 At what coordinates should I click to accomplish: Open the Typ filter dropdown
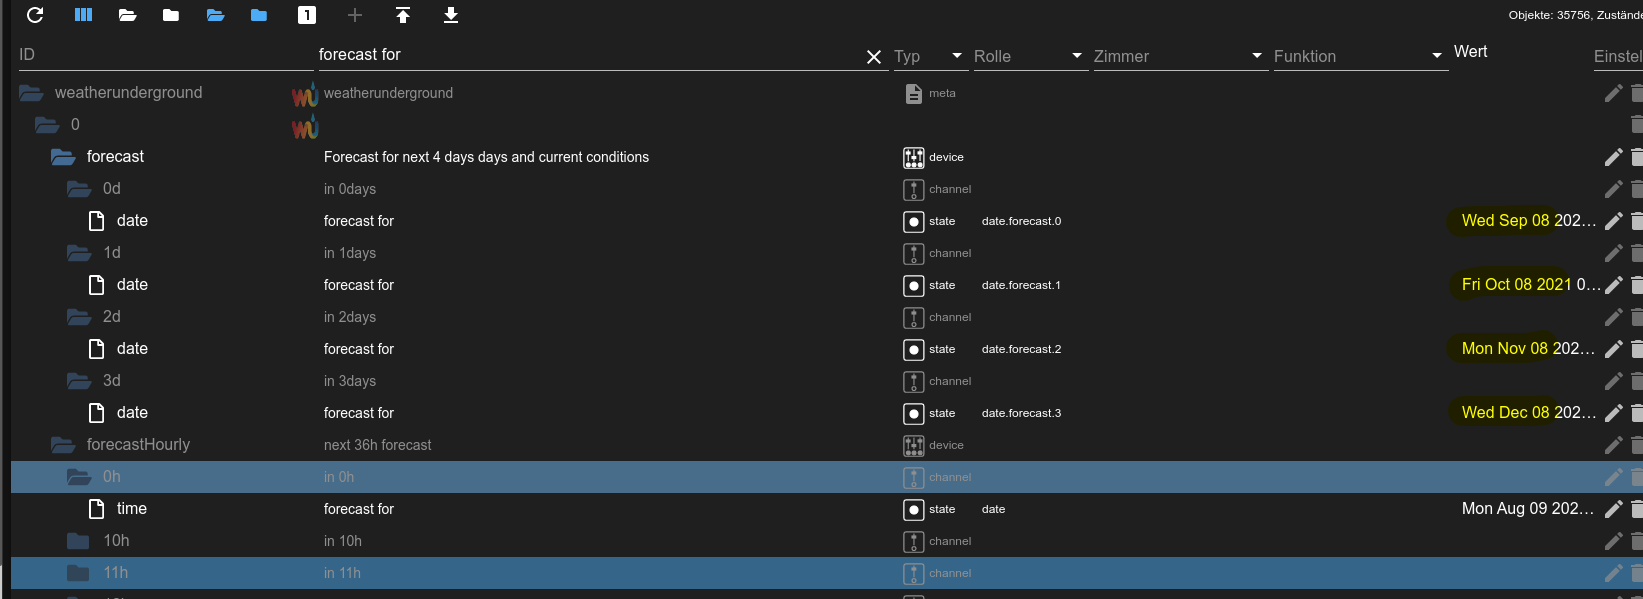929,56
